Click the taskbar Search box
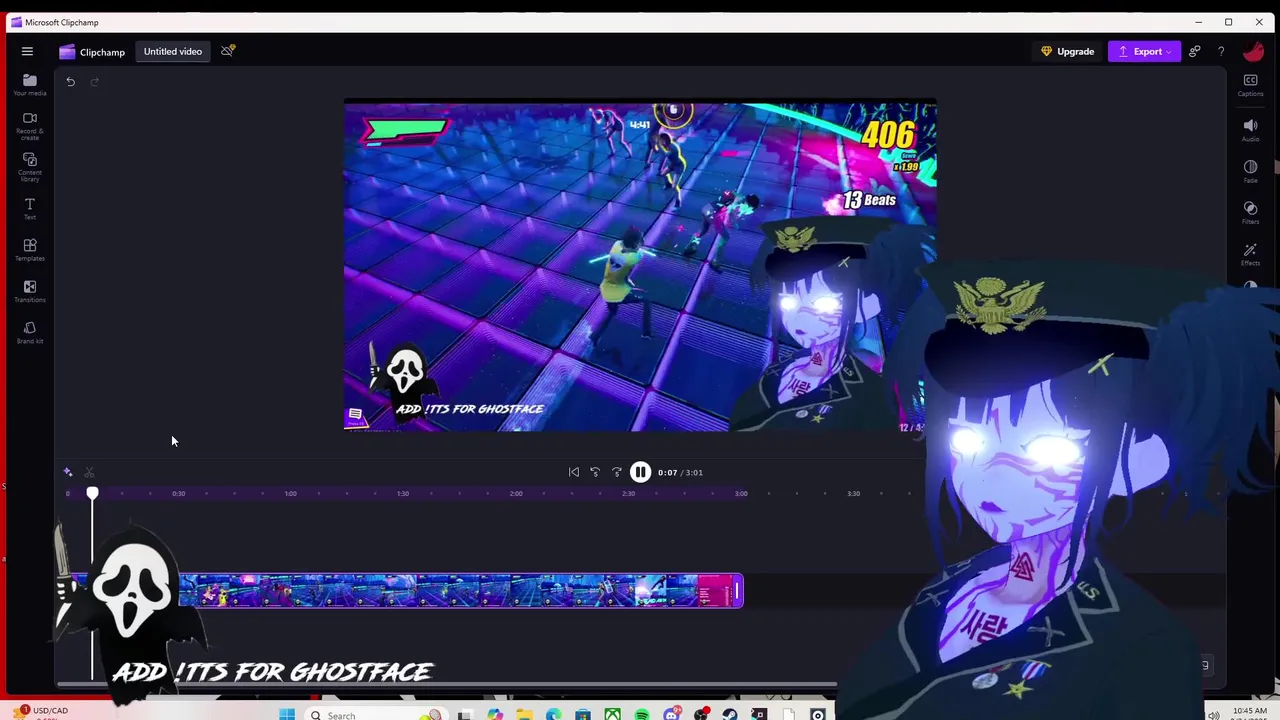 point(374,714)
